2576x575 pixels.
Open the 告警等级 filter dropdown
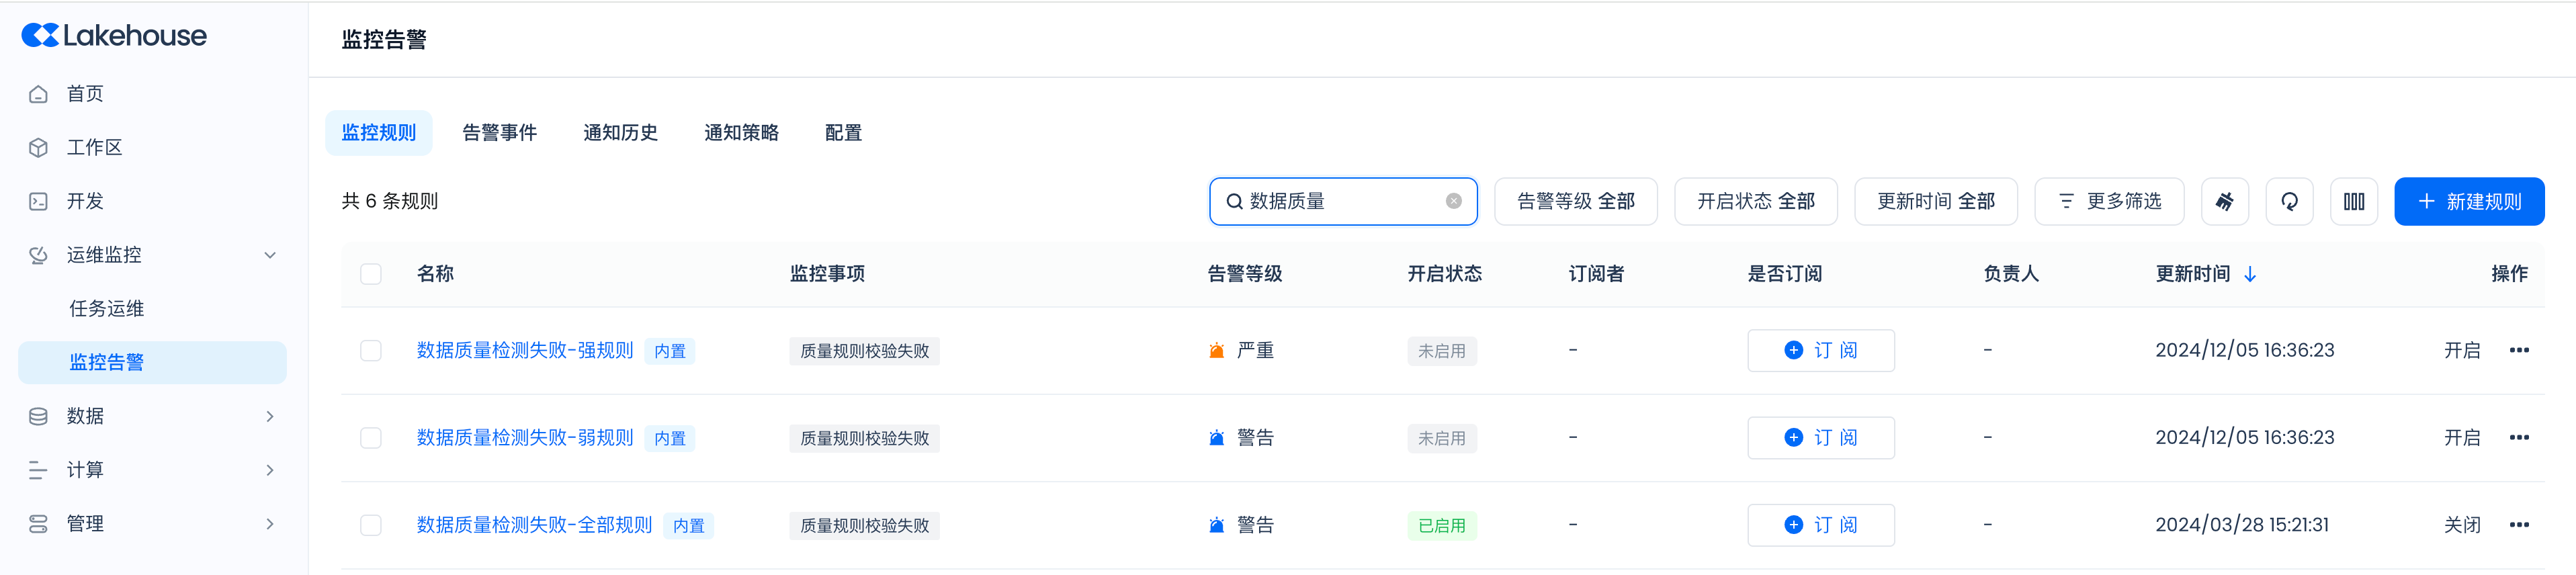(1575, 202)
